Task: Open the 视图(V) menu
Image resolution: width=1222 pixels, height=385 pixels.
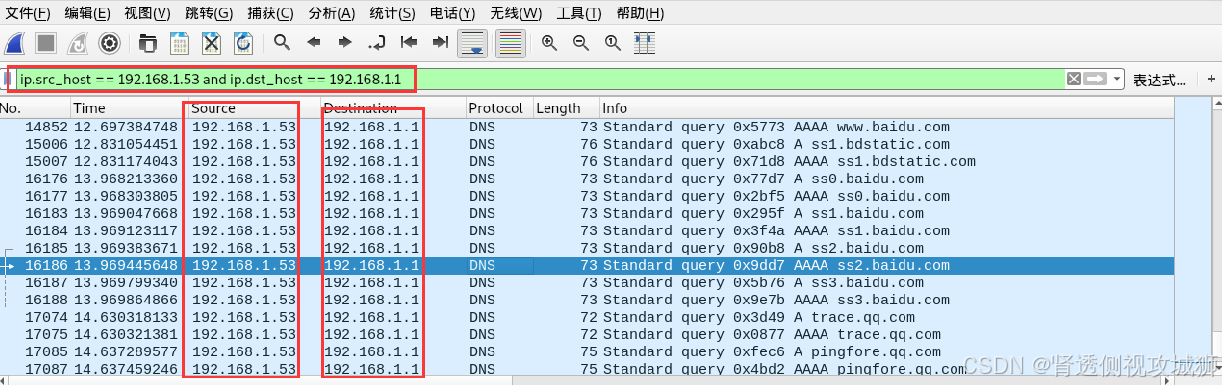Action: tap(148, 13)
